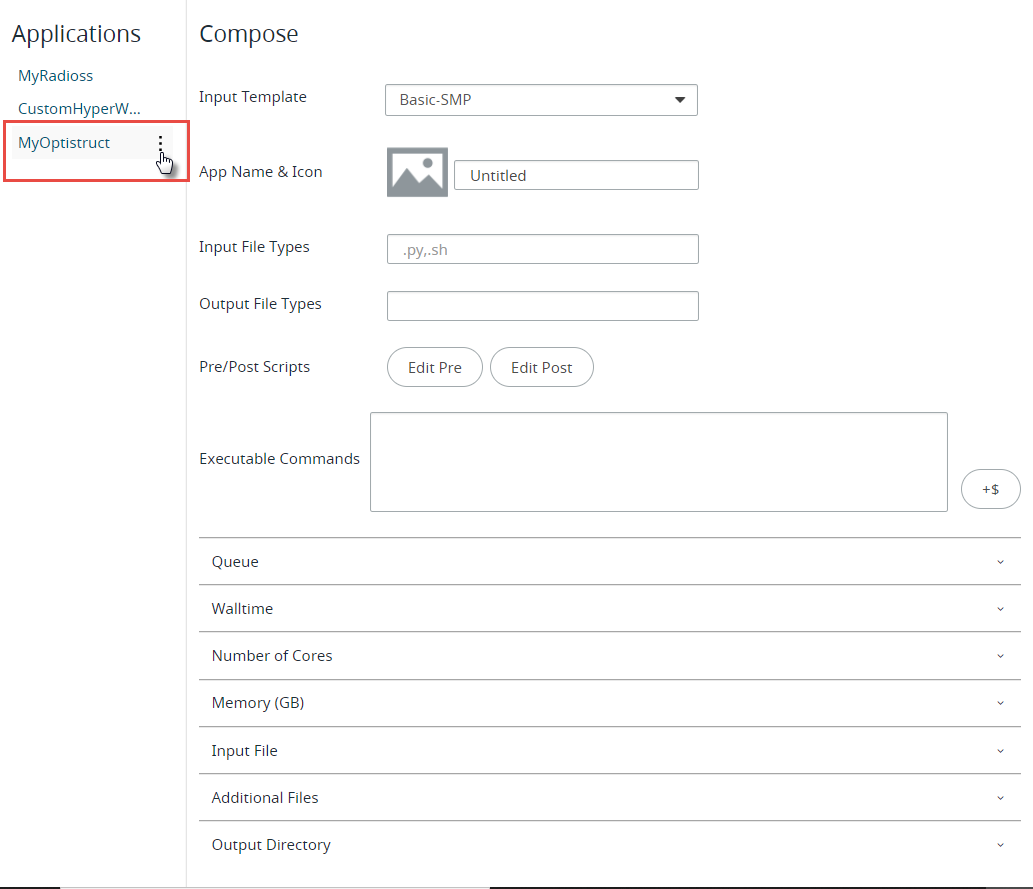Click the Output File Types label
Screen dimensions: 1033x889
[260, 304]
